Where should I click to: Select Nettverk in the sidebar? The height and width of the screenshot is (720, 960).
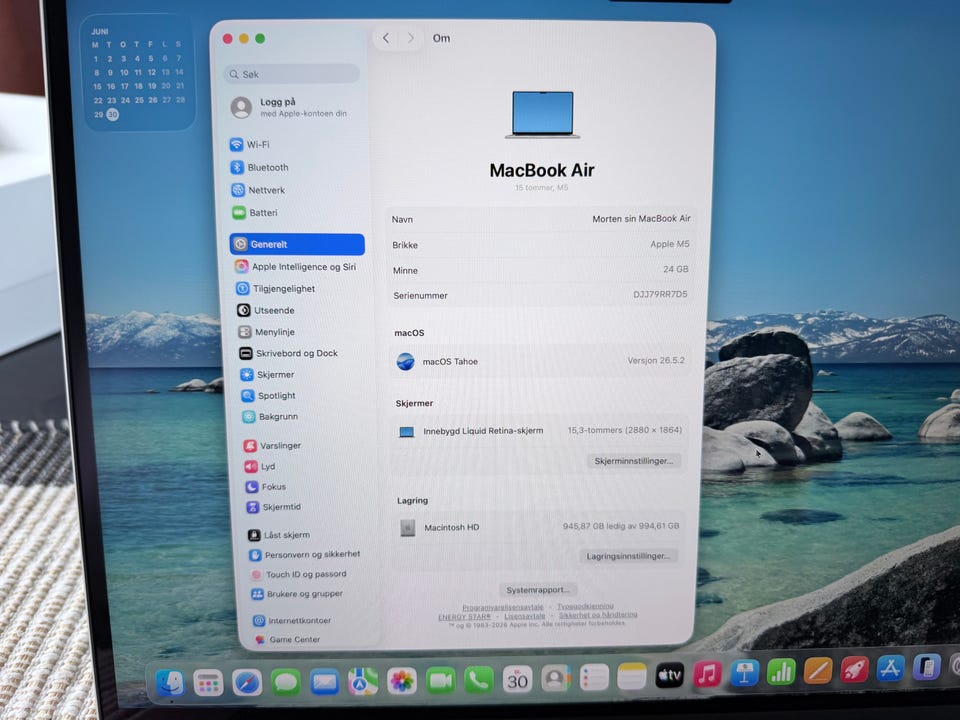(258, 190)
